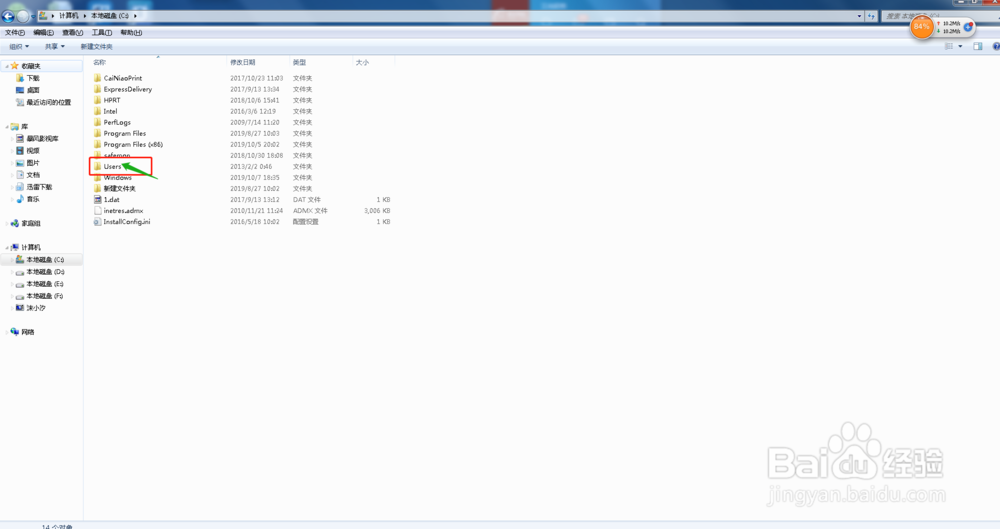The width and height of the screenshot is (1000, 529).
Task: Open 迅雷下载 library in sidebar
Action: pos(39,187)
